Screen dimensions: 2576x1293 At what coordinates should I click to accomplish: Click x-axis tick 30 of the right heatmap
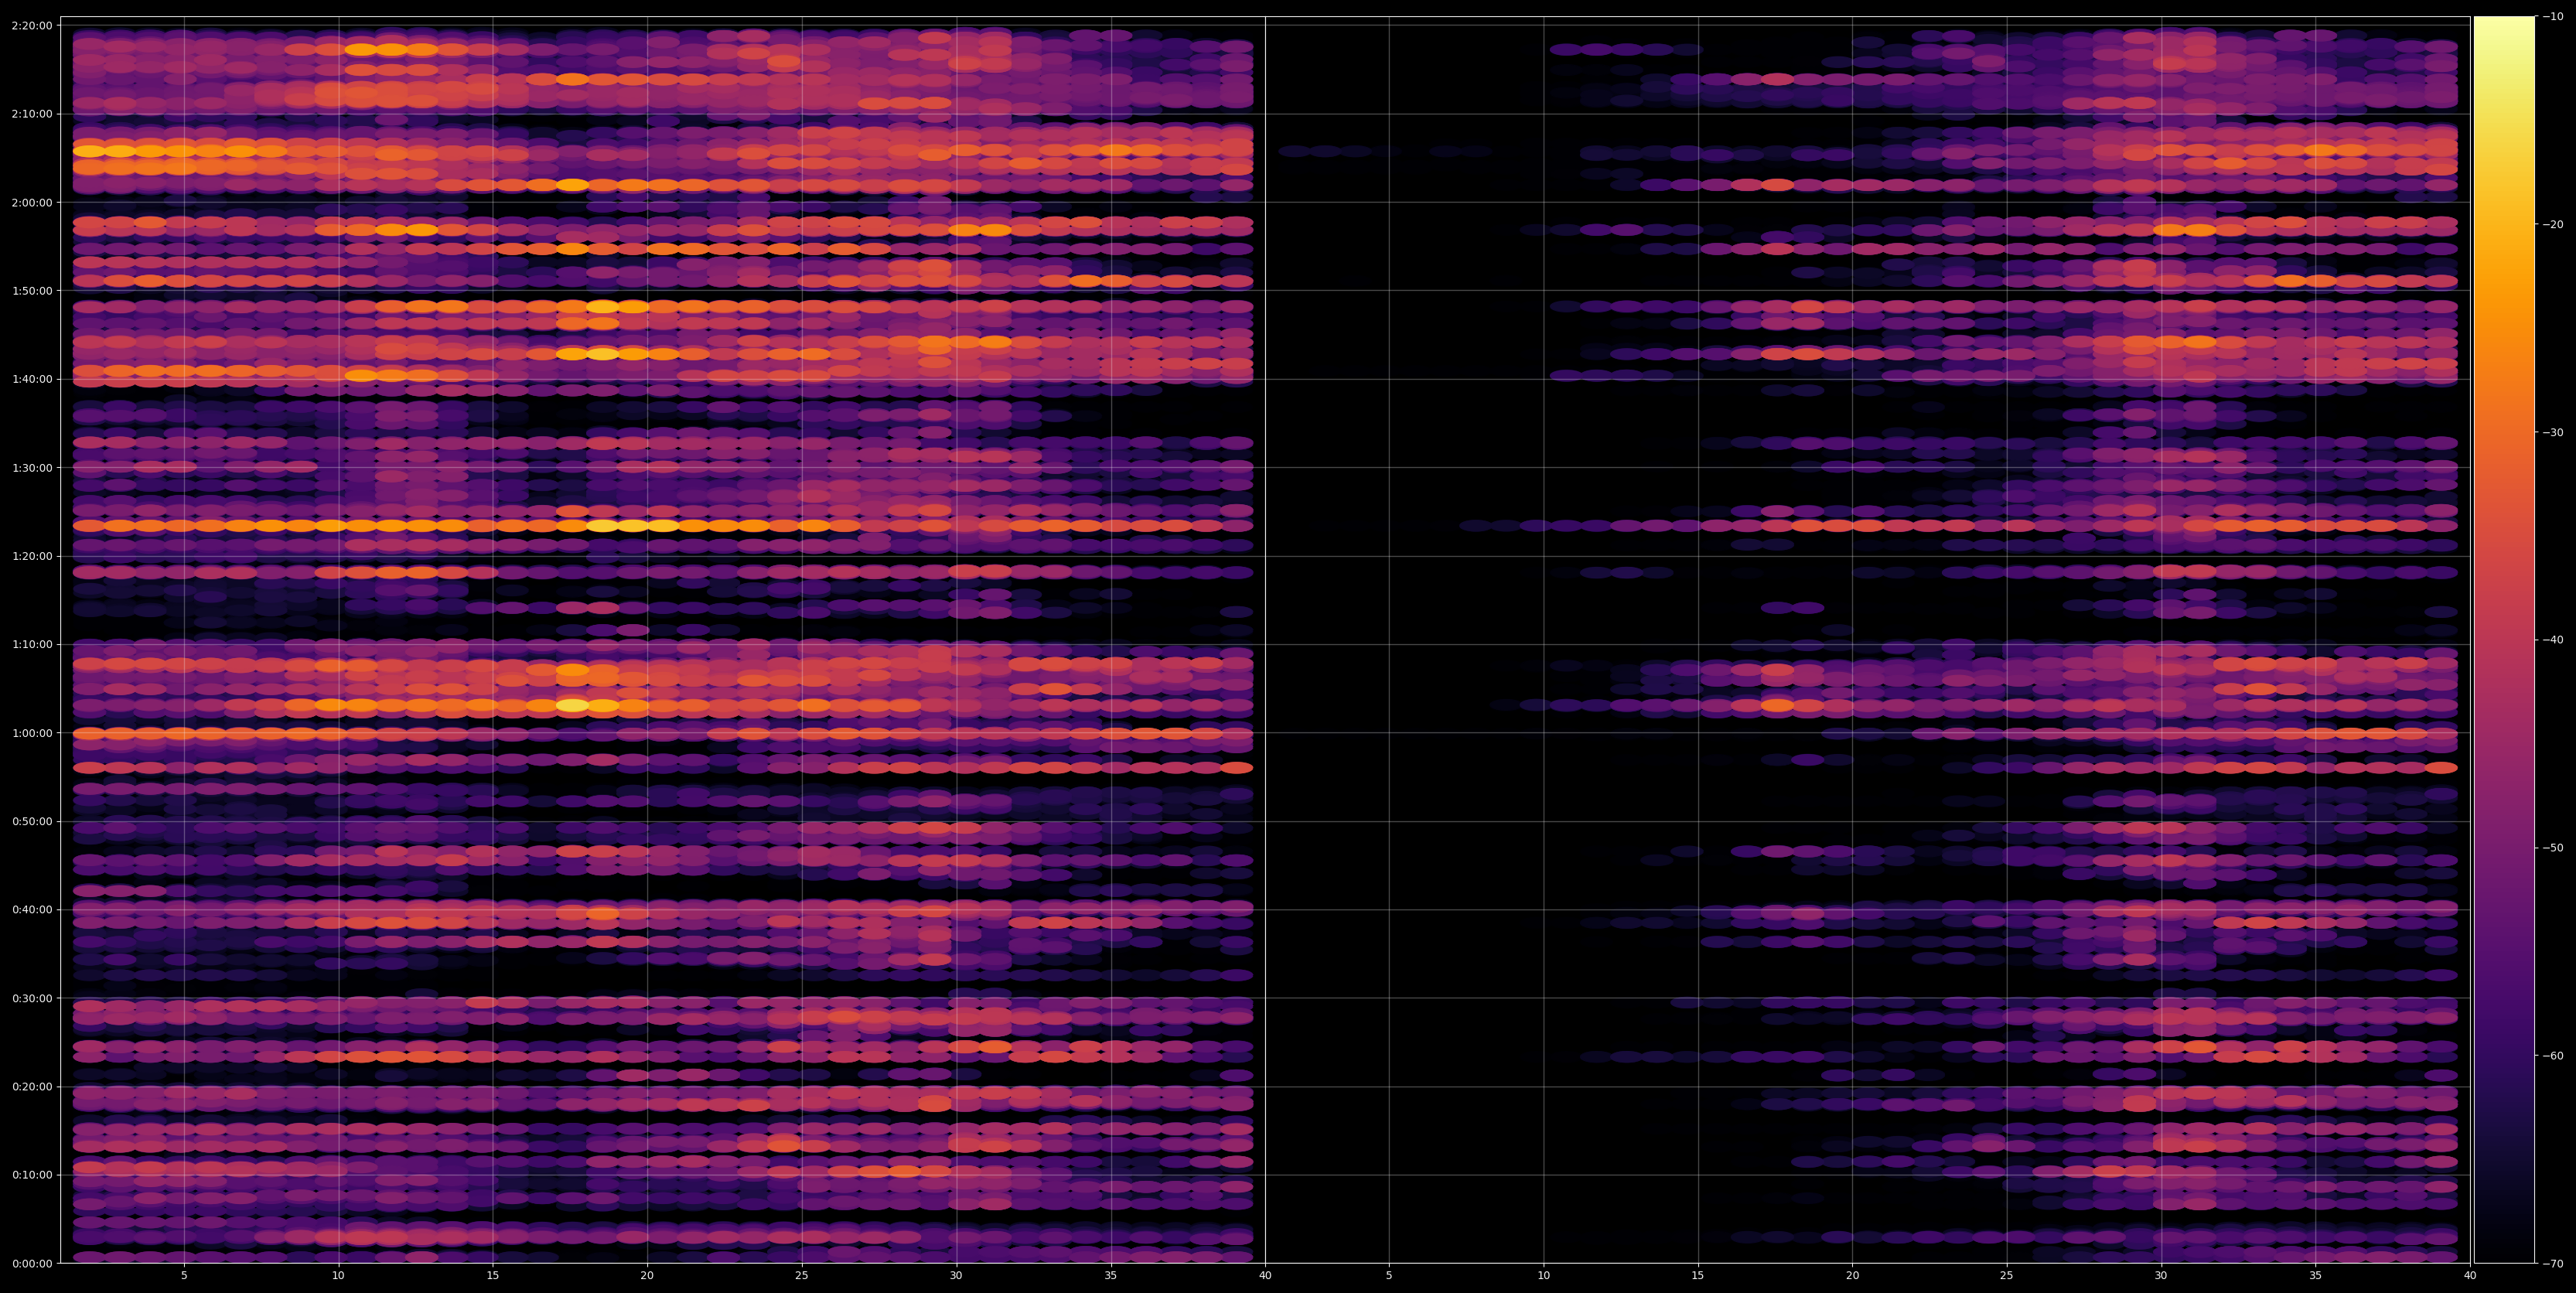click(2161, 1276)
